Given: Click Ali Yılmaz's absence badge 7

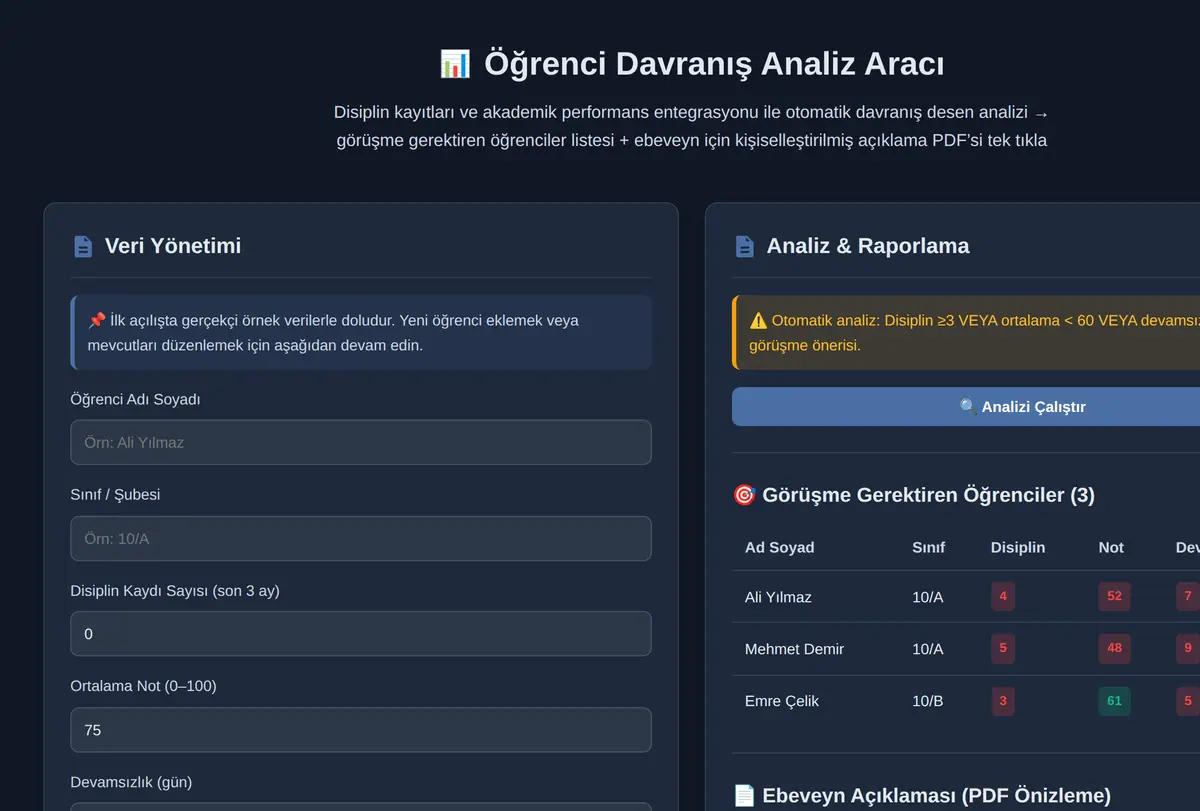Looking at the screenshot, I should (x=1188, y=596).
